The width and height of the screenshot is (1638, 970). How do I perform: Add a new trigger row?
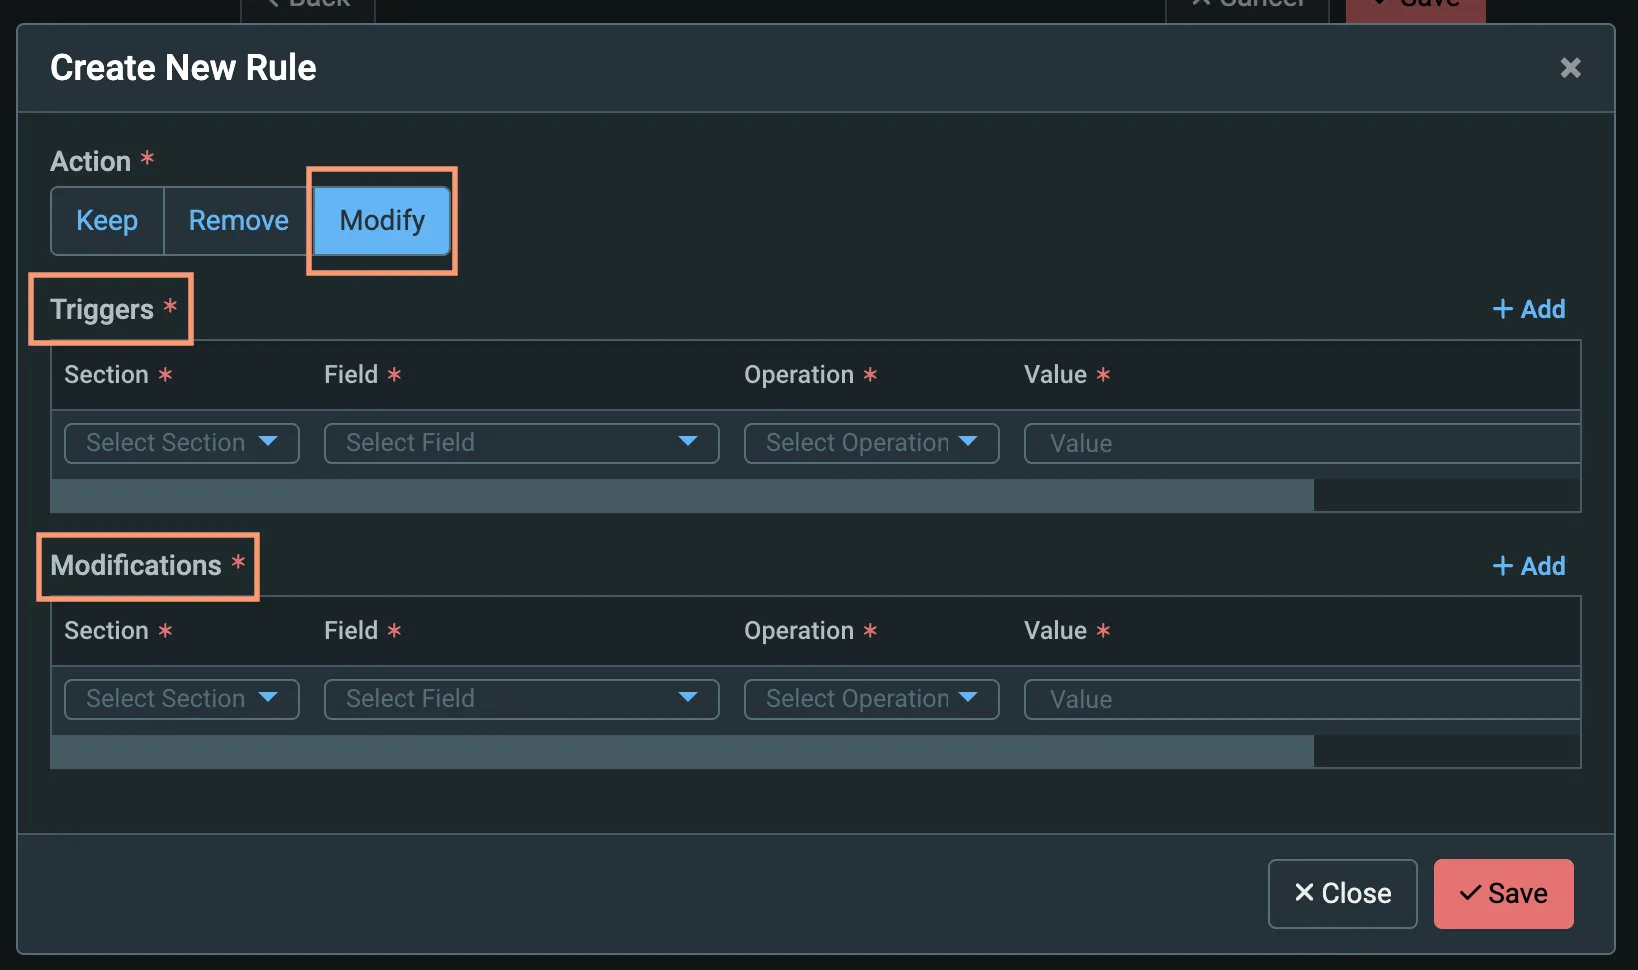(x=1529, y=309)
